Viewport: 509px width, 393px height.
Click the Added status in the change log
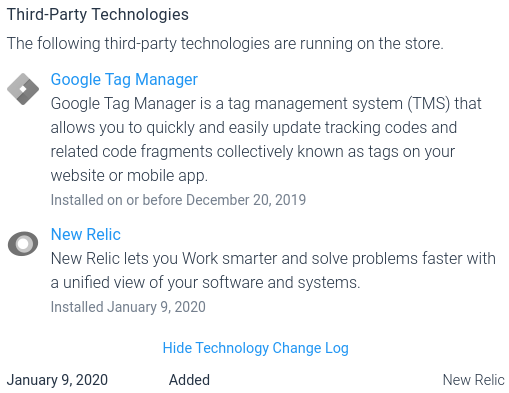tap(189, 380)
